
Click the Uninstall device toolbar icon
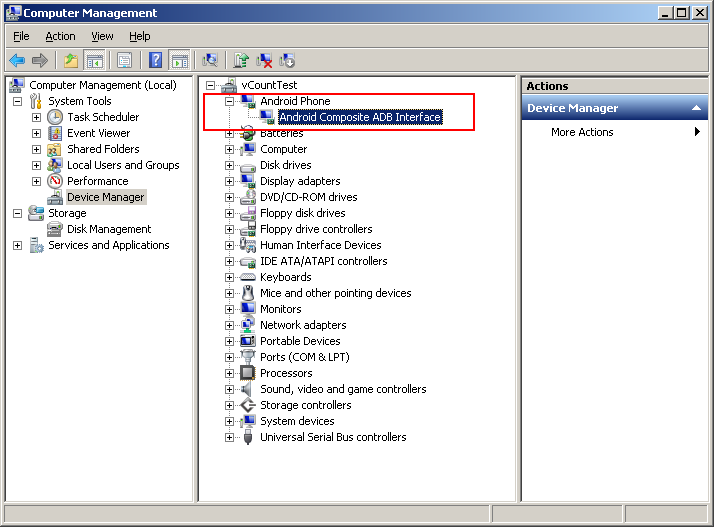pos(265,60)
